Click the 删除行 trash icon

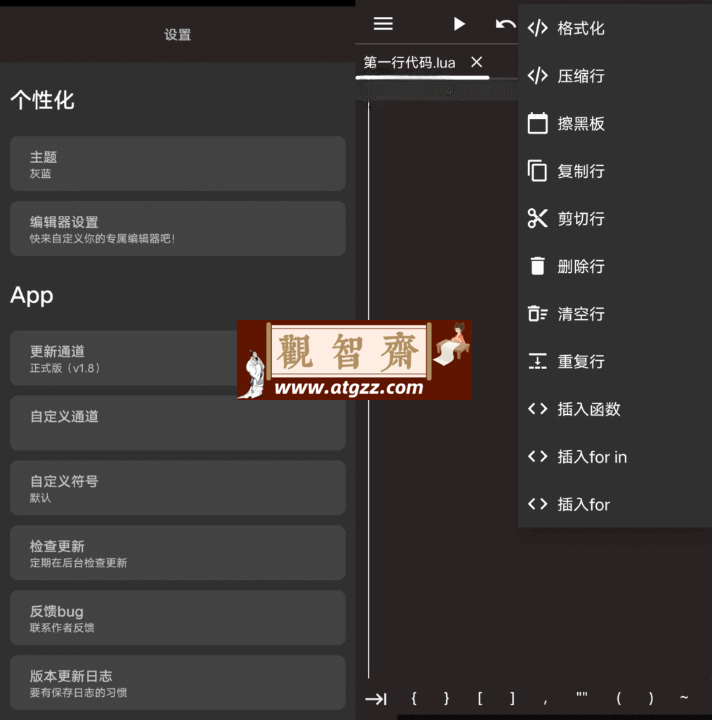[537, 266]
